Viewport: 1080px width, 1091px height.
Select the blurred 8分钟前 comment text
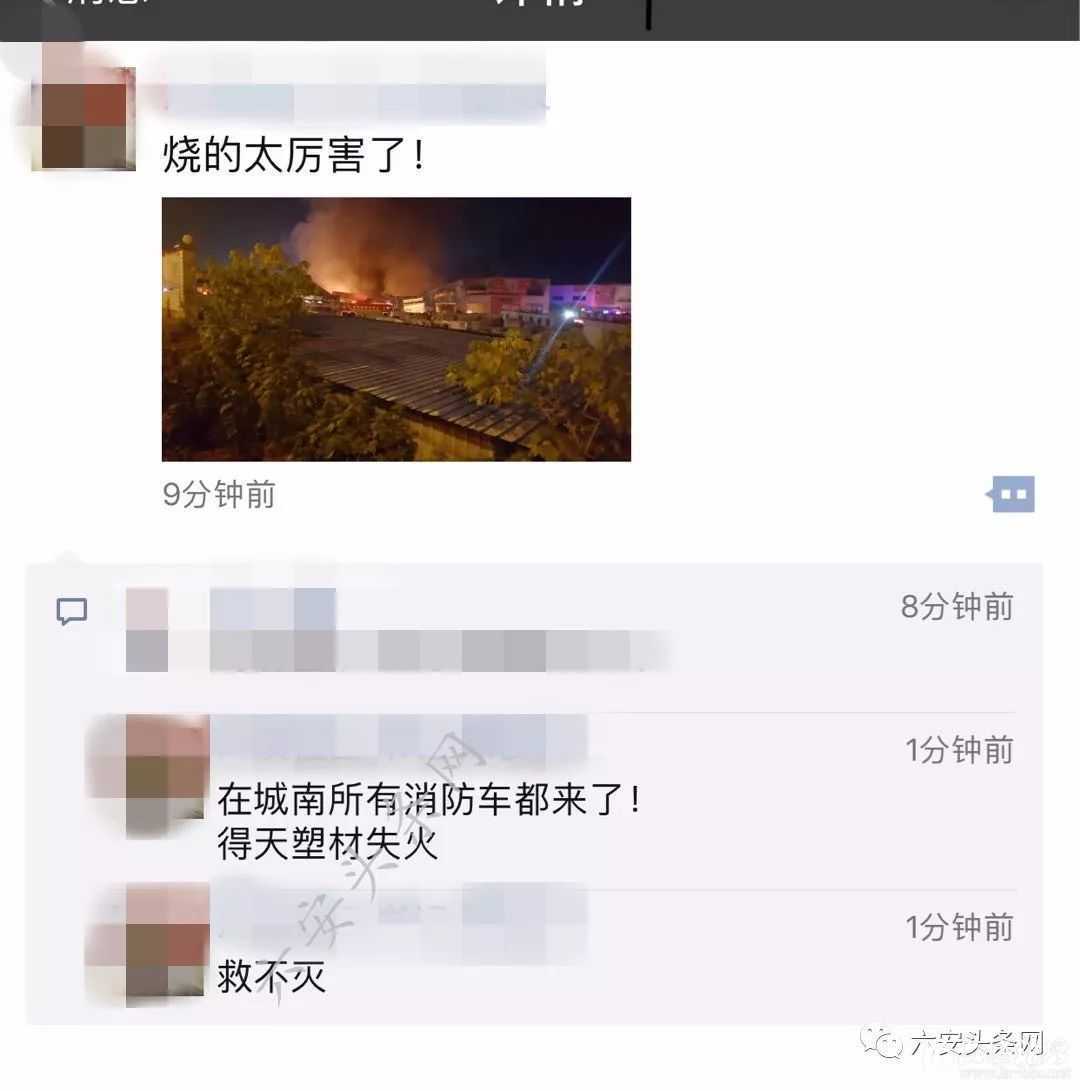coord(438,651)
